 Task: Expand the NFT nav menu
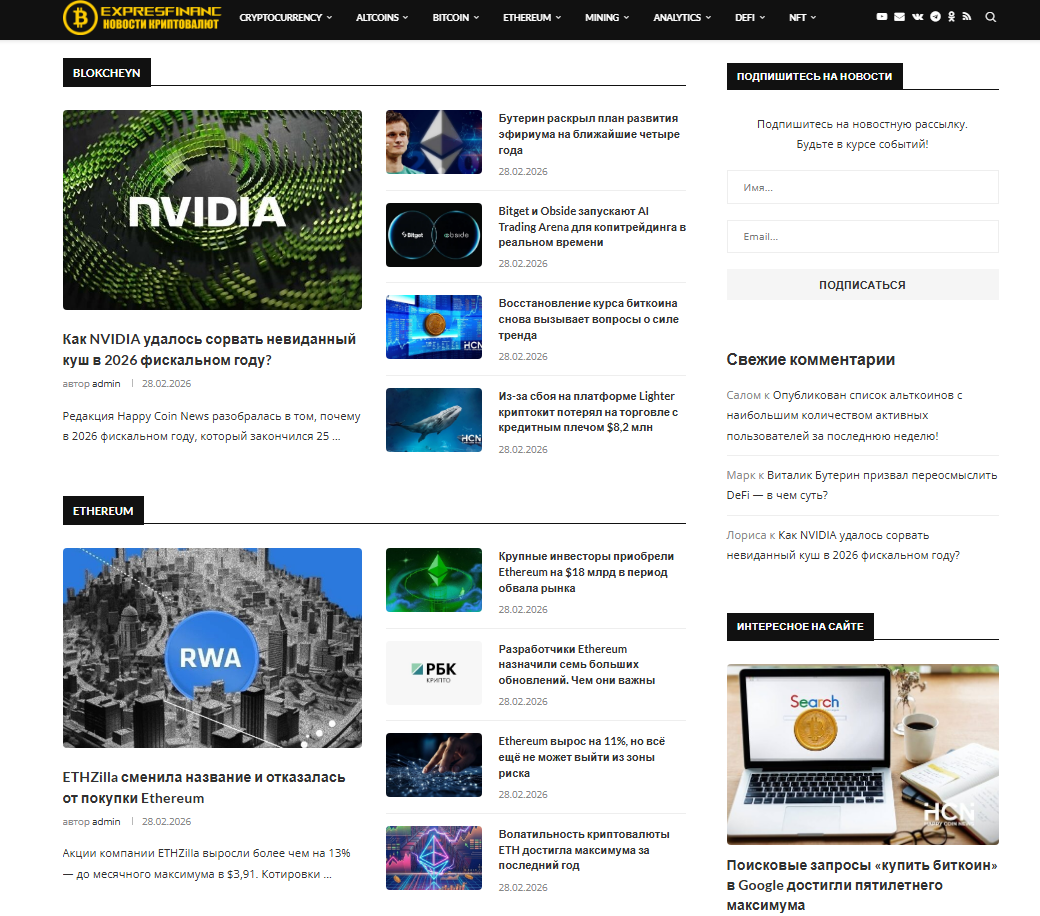803,17
